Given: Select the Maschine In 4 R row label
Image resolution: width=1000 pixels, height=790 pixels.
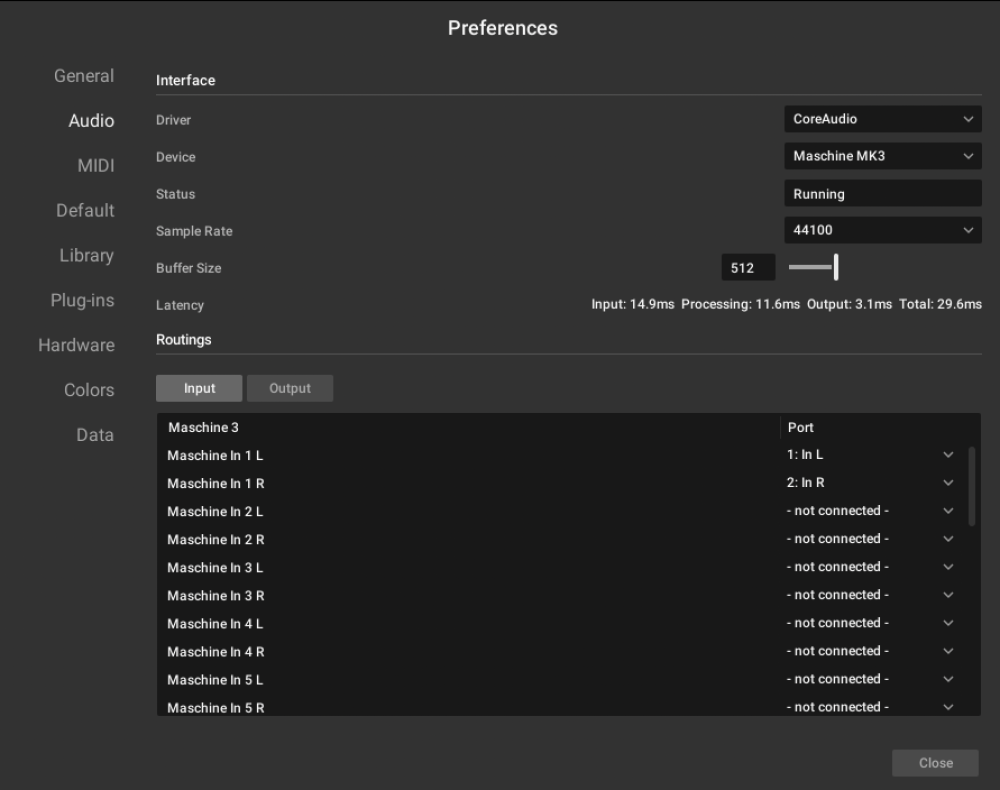Looking at the screenshot, I should (216, 652).
